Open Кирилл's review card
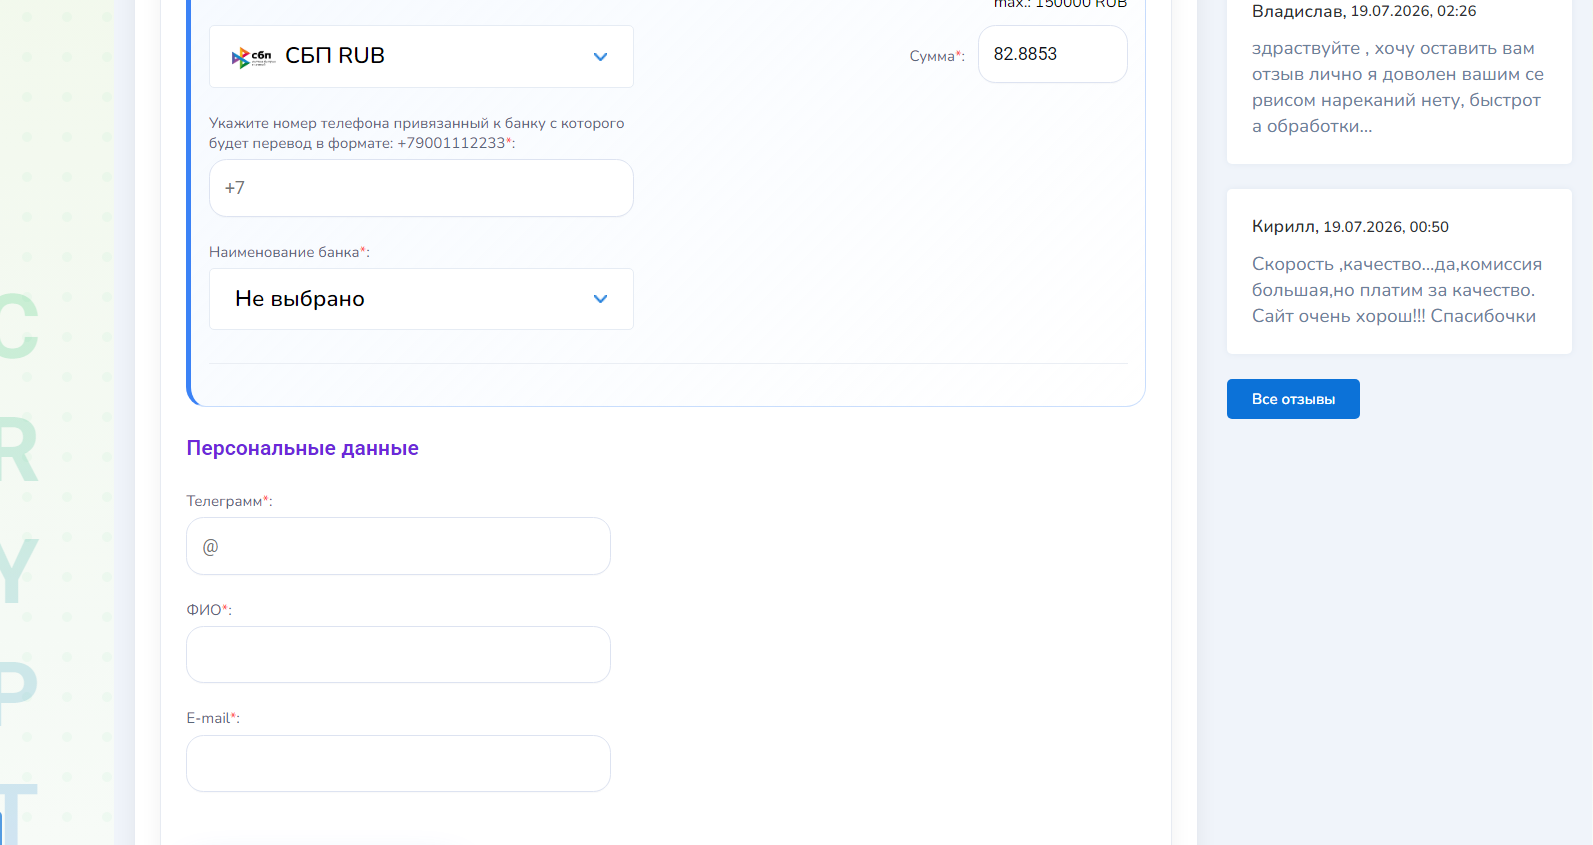This screenshot has width=1593, height=845. click(1399, 272)
